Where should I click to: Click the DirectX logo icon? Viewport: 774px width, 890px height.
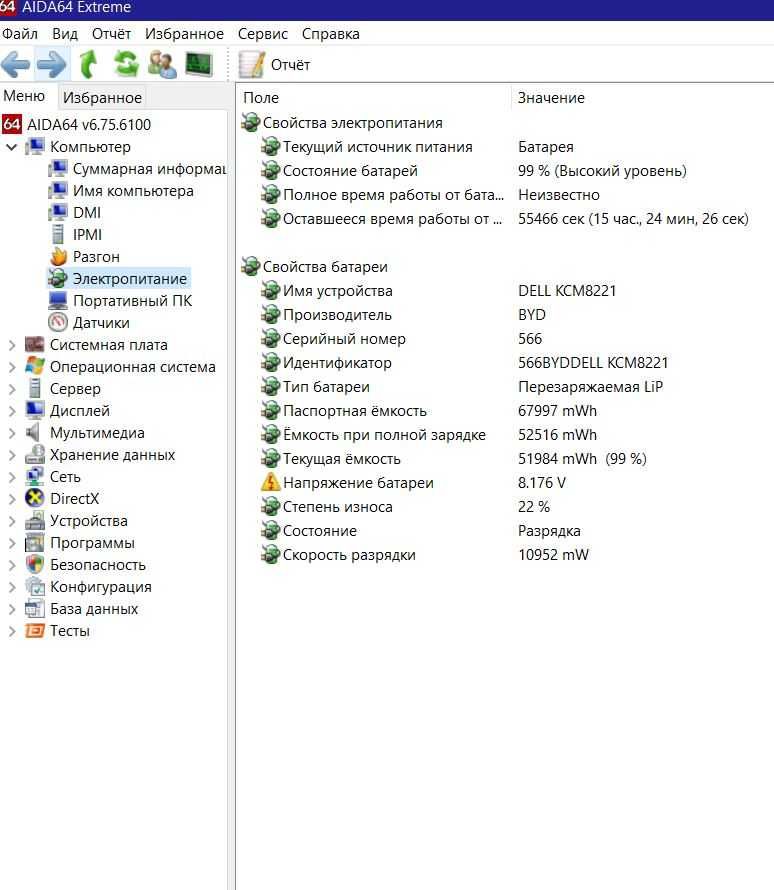coord(35,498)
